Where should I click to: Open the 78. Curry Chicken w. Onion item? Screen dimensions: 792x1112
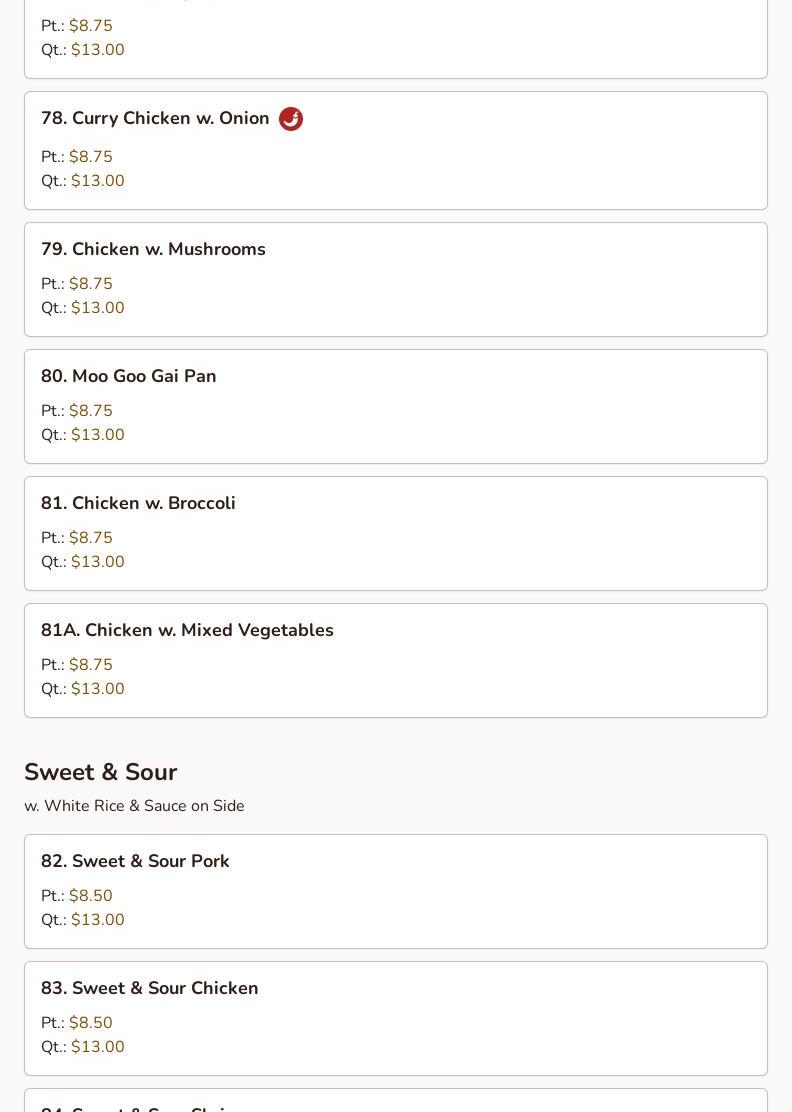[155, 119]
